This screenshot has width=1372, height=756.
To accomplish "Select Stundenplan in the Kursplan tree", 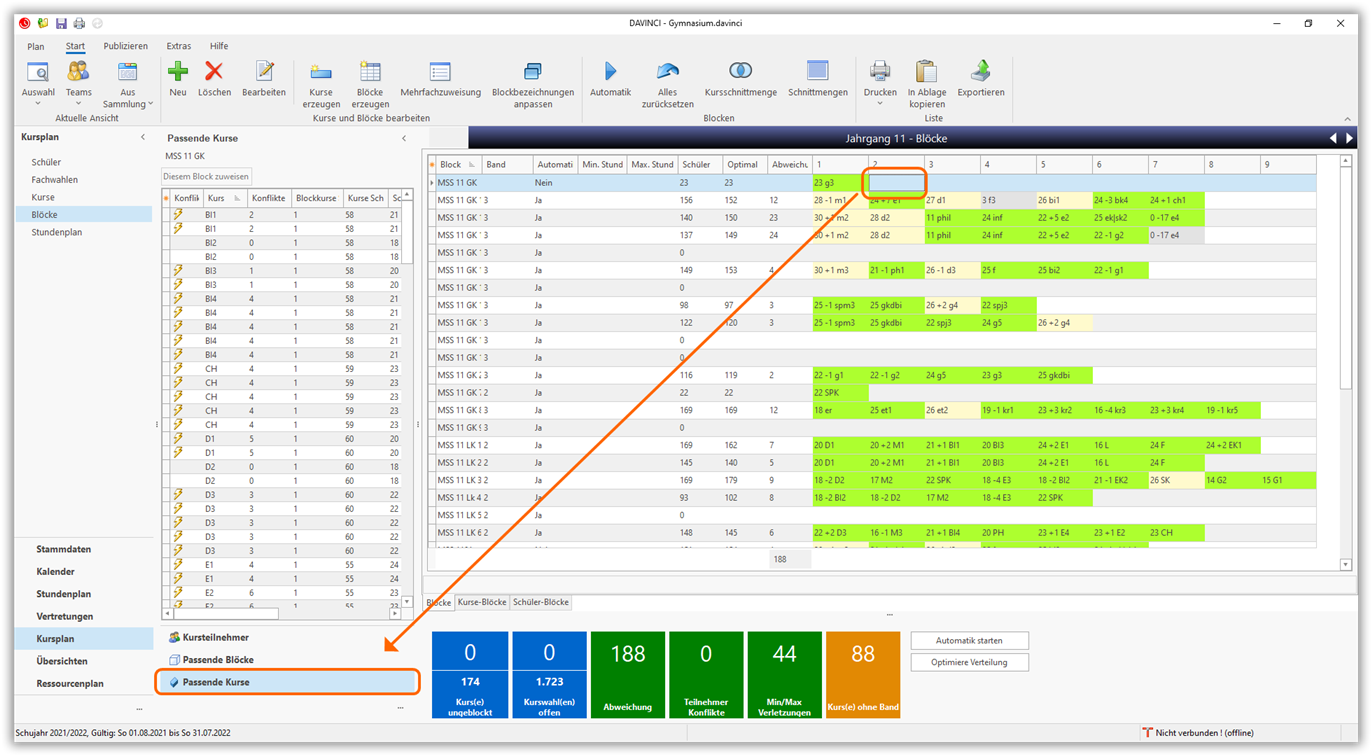I will 57,232.
